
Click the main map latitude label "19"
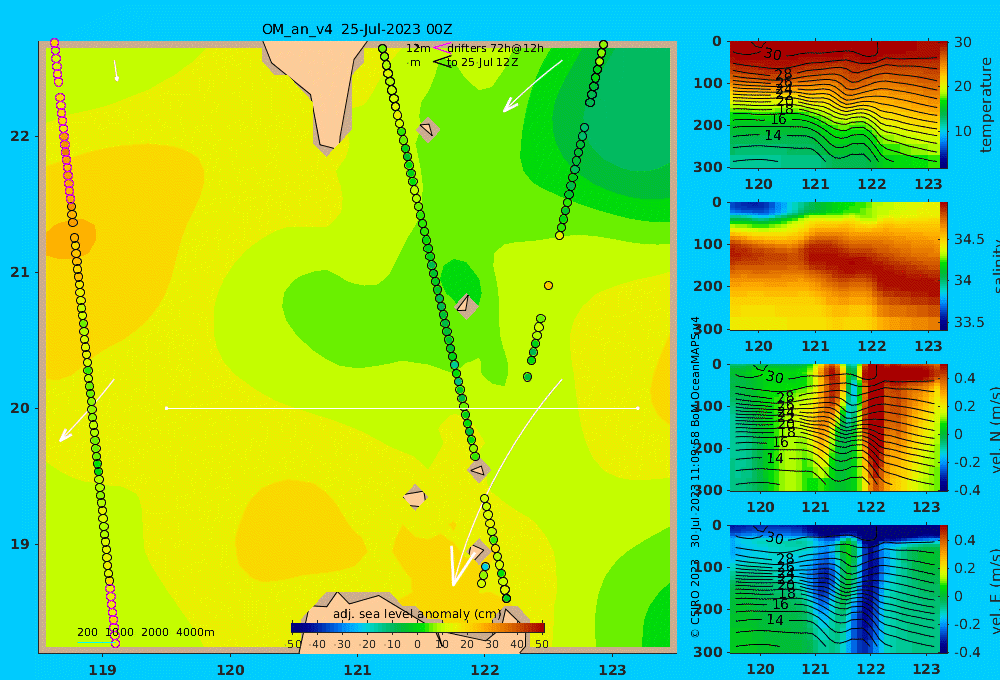tap(20, 544)
